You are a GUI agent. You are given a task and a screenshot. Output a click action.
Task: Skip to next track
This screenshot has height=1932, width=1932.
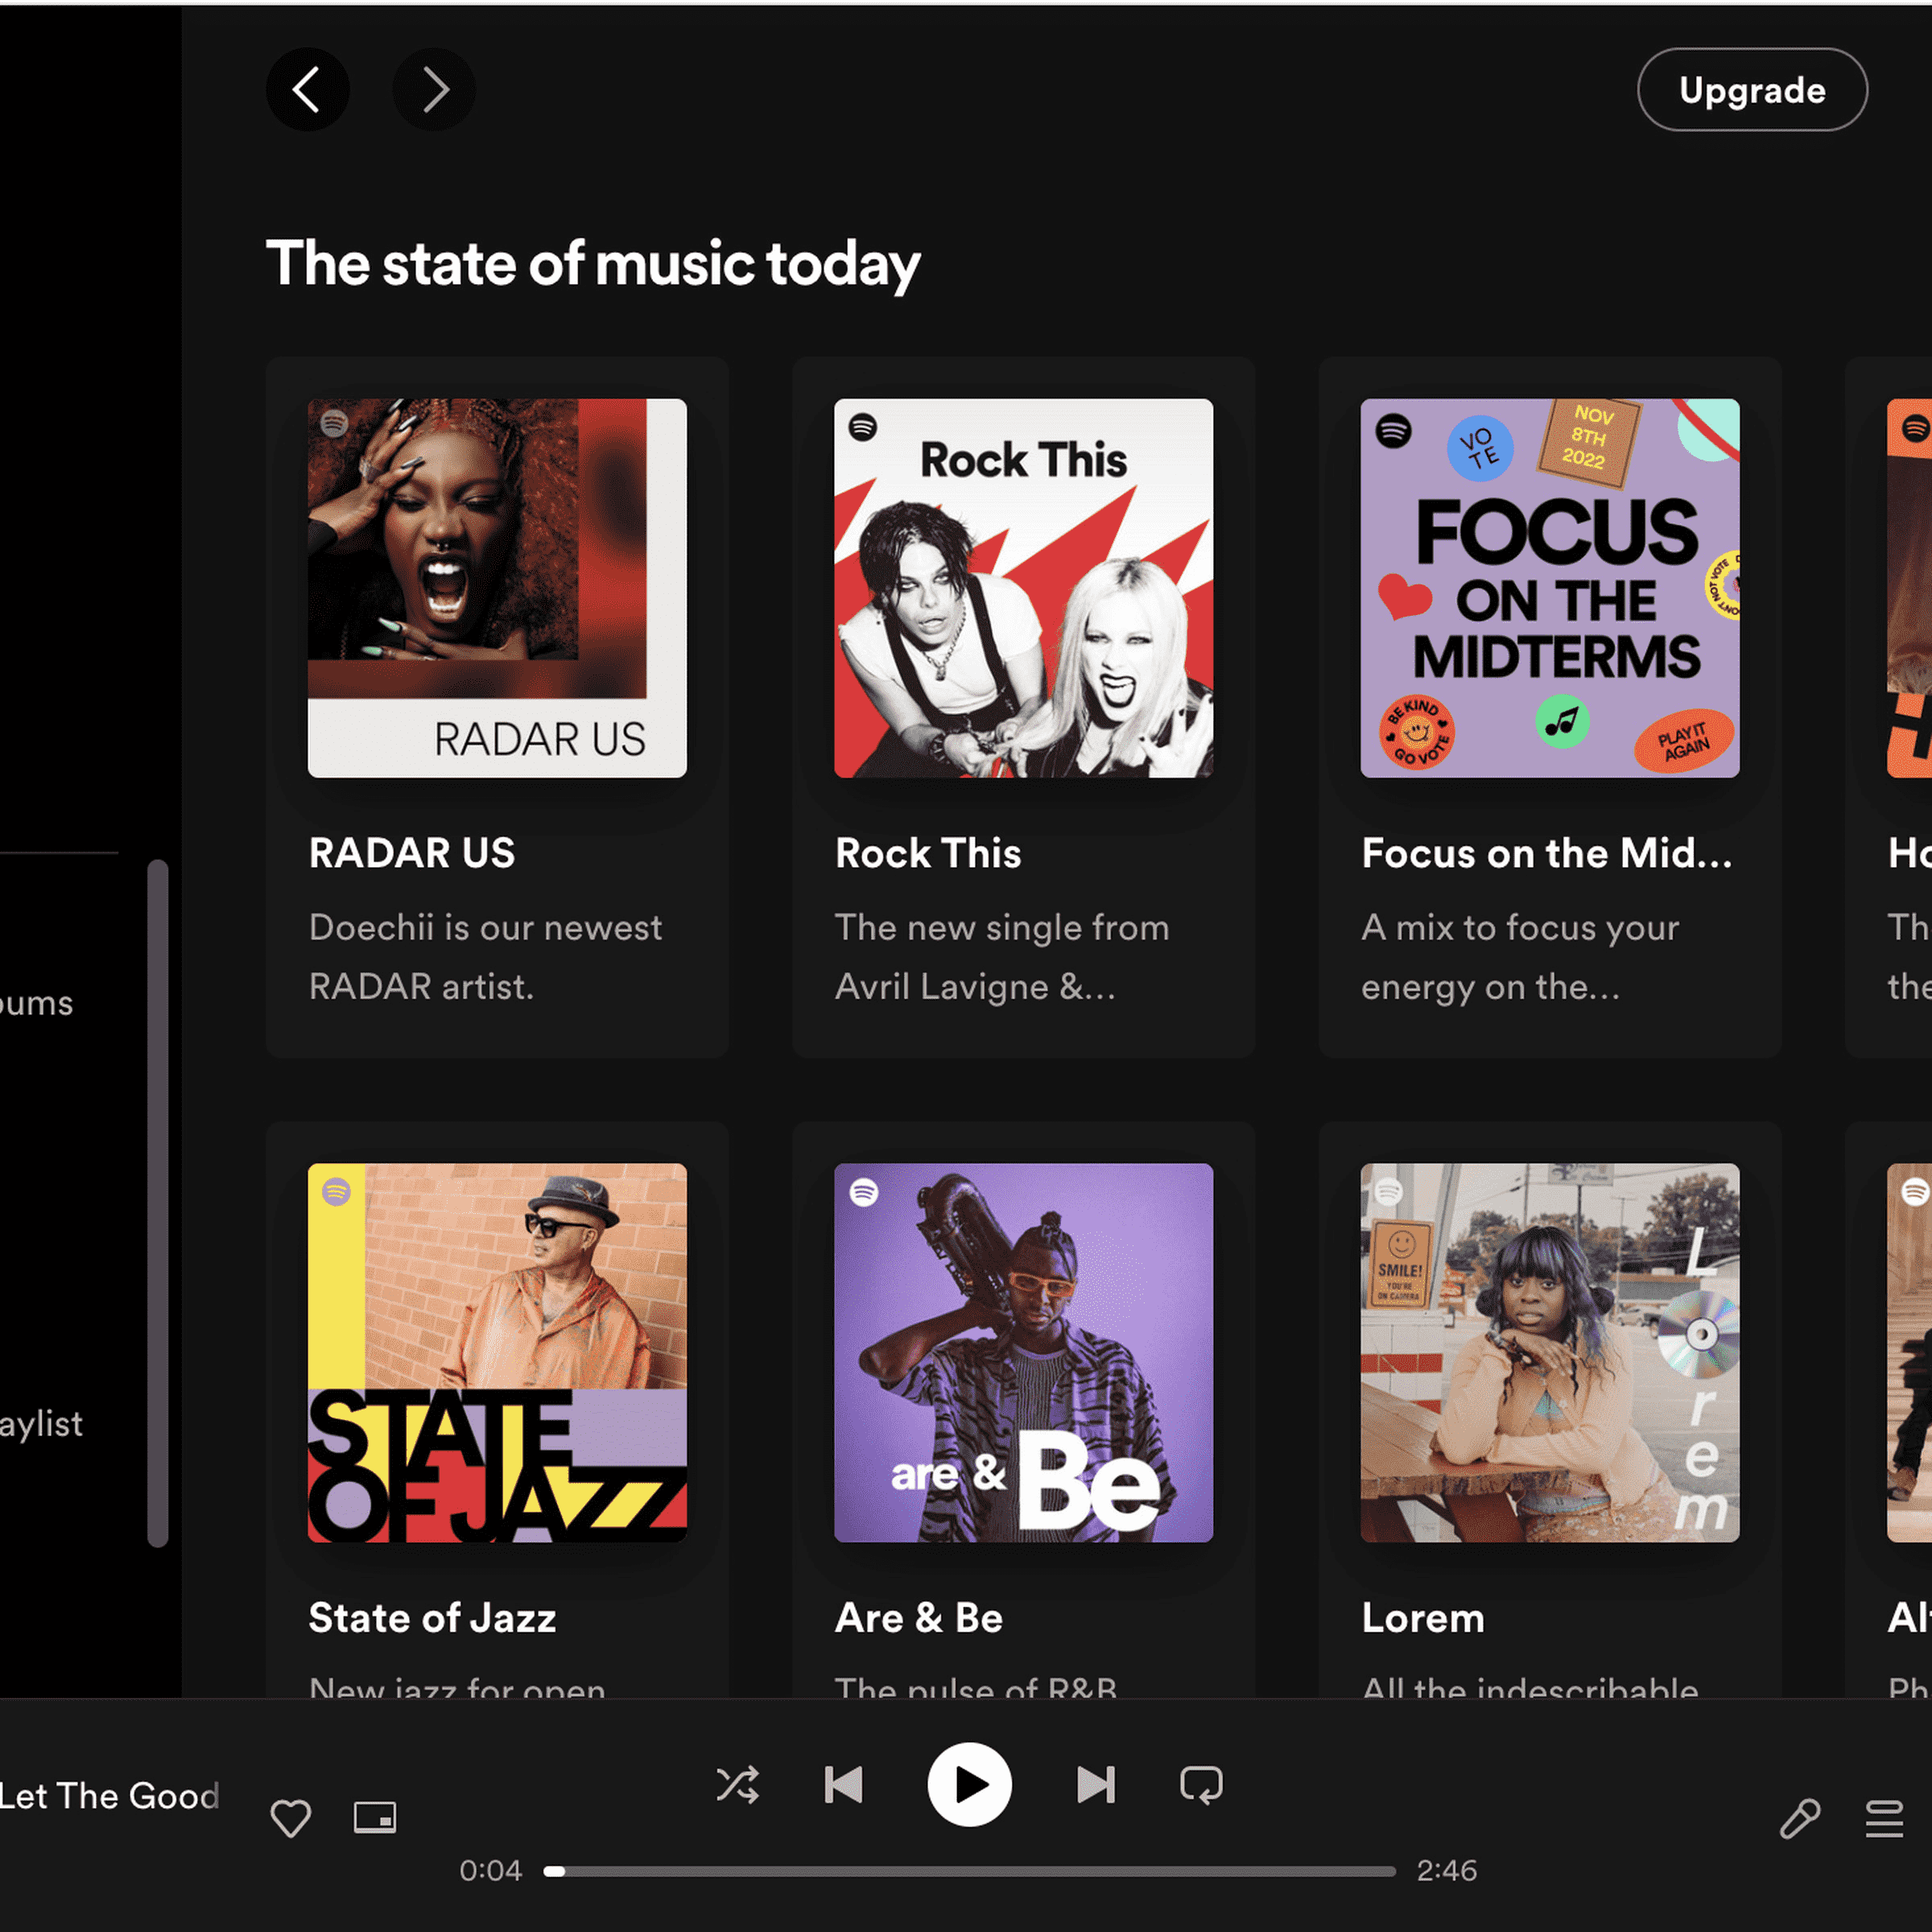(1096, 1785)
